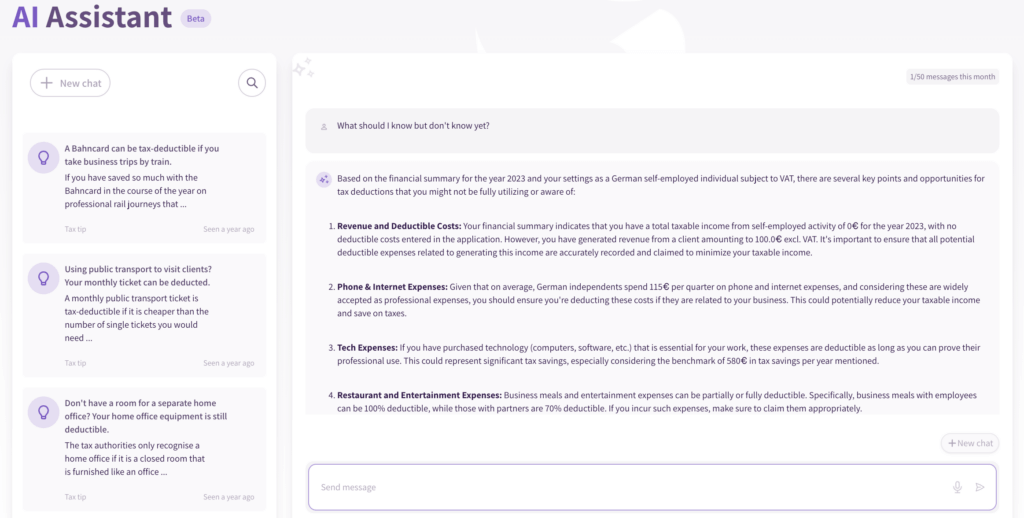This screenshot has height=518, width=1024.
Task: Click the Revenue and Deductible Costs item
Action: (399, 226)
